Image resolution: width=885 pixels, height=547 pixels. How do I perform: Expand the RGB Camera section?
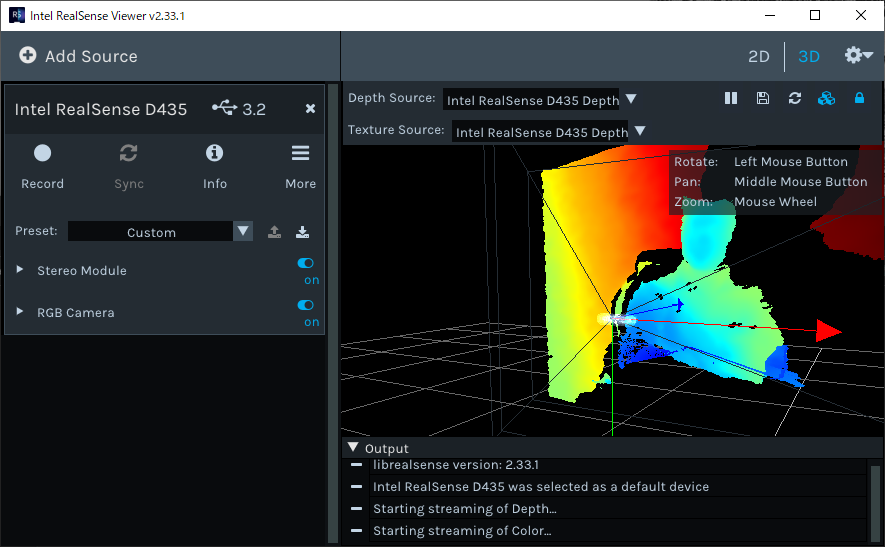pos(20,311)
